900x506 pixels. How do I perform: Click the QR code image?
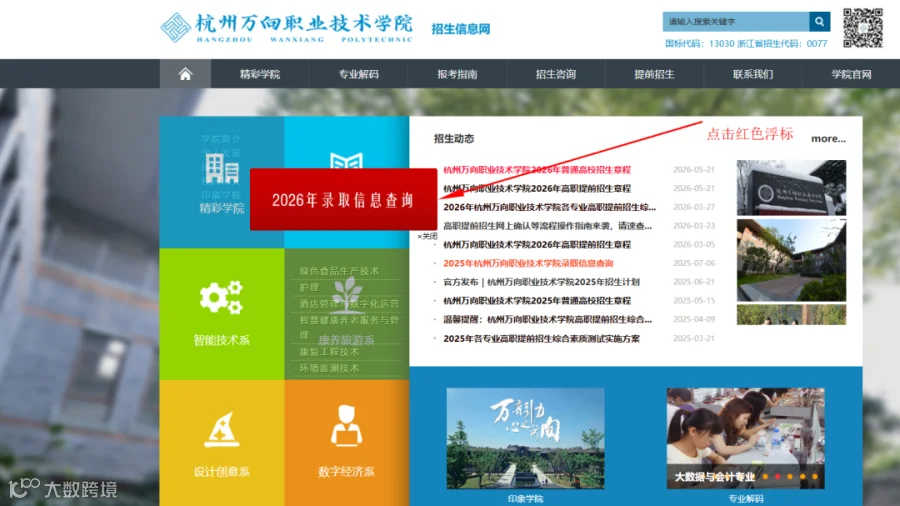(x=863, y=28)
